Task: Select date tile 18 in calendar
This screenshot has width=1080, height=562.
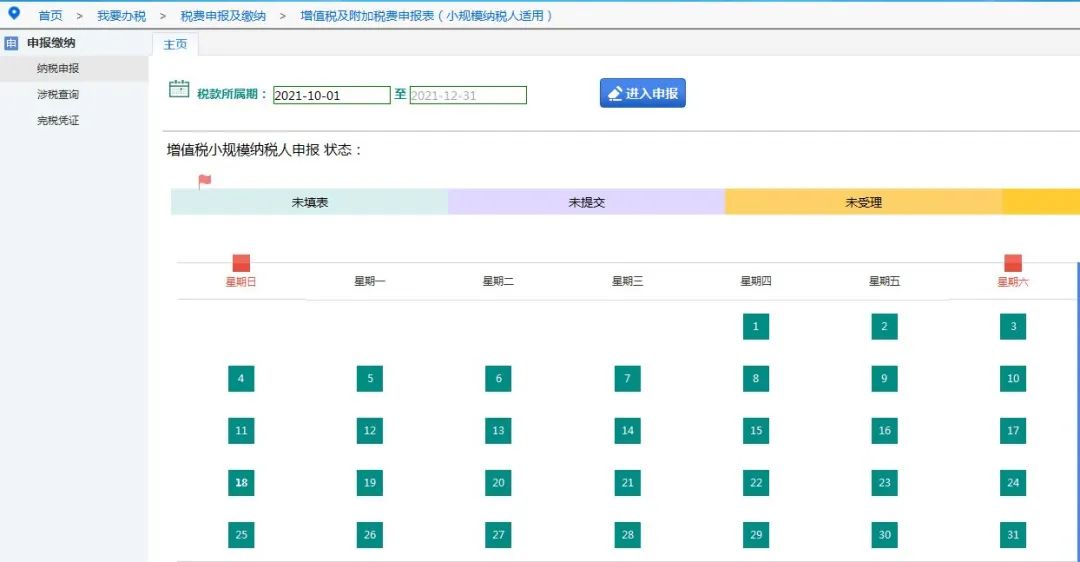Action: click(241, 483)
